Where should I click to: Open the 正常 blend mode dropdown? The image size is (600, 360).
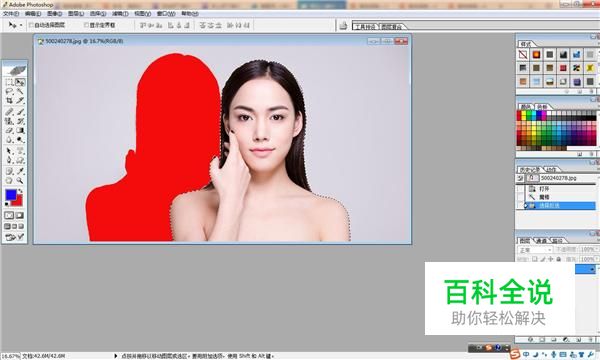535,249
